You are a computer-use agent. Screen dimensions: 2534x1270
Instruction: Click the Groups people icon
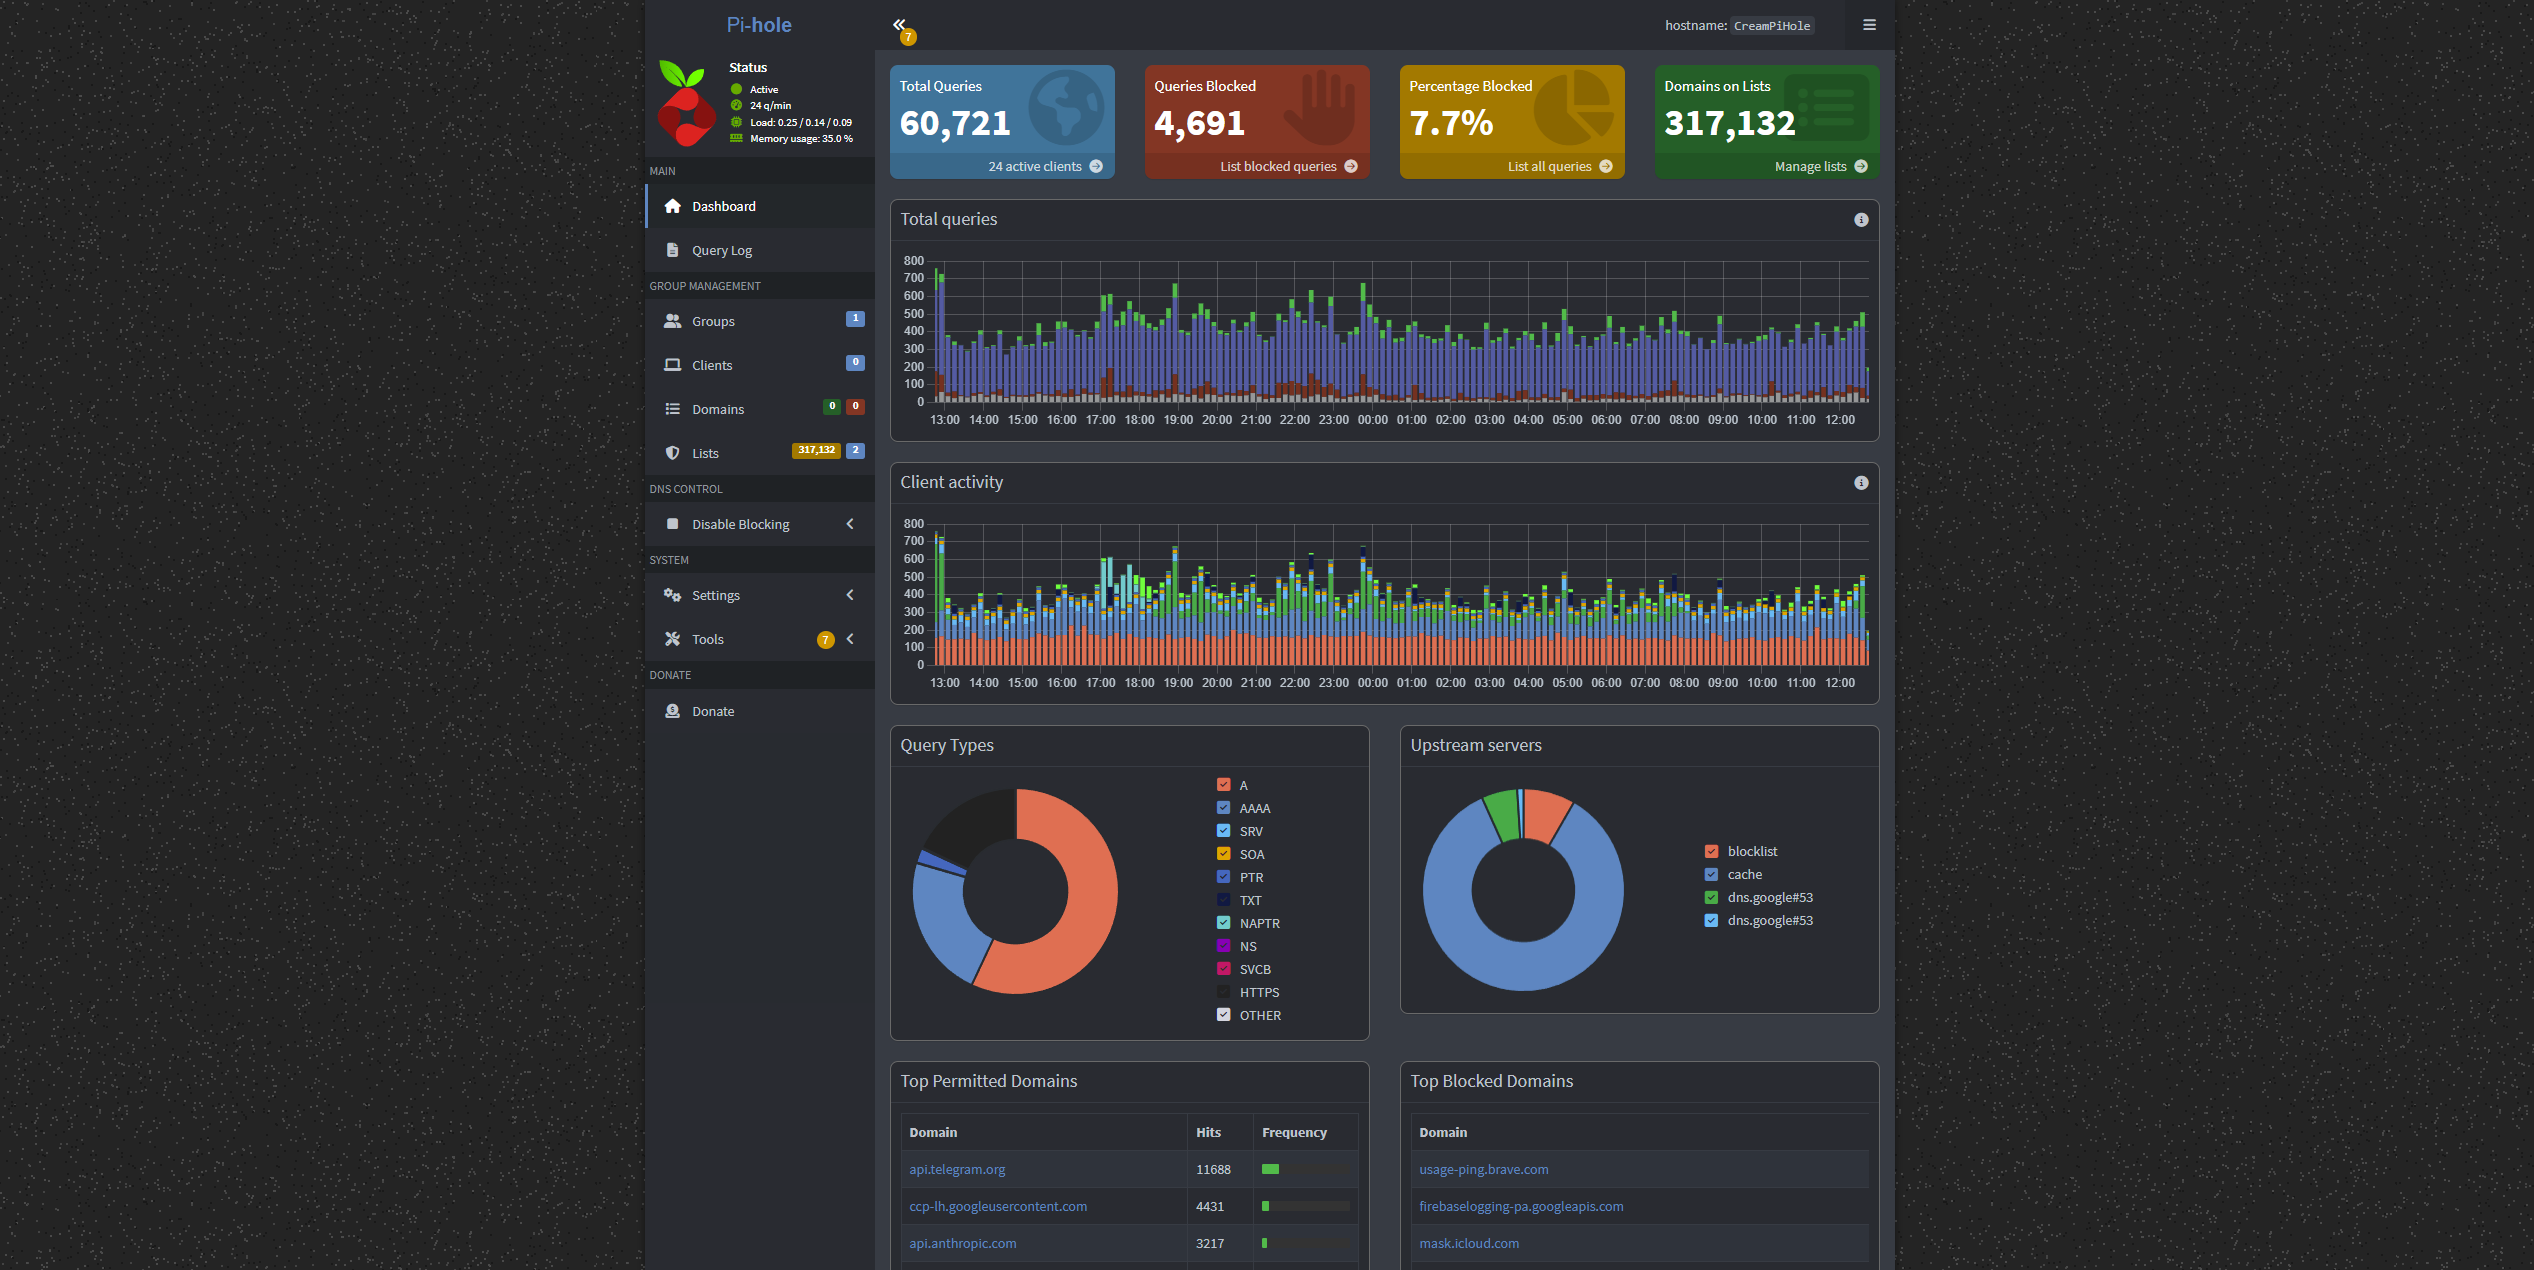tap(672, 321)
